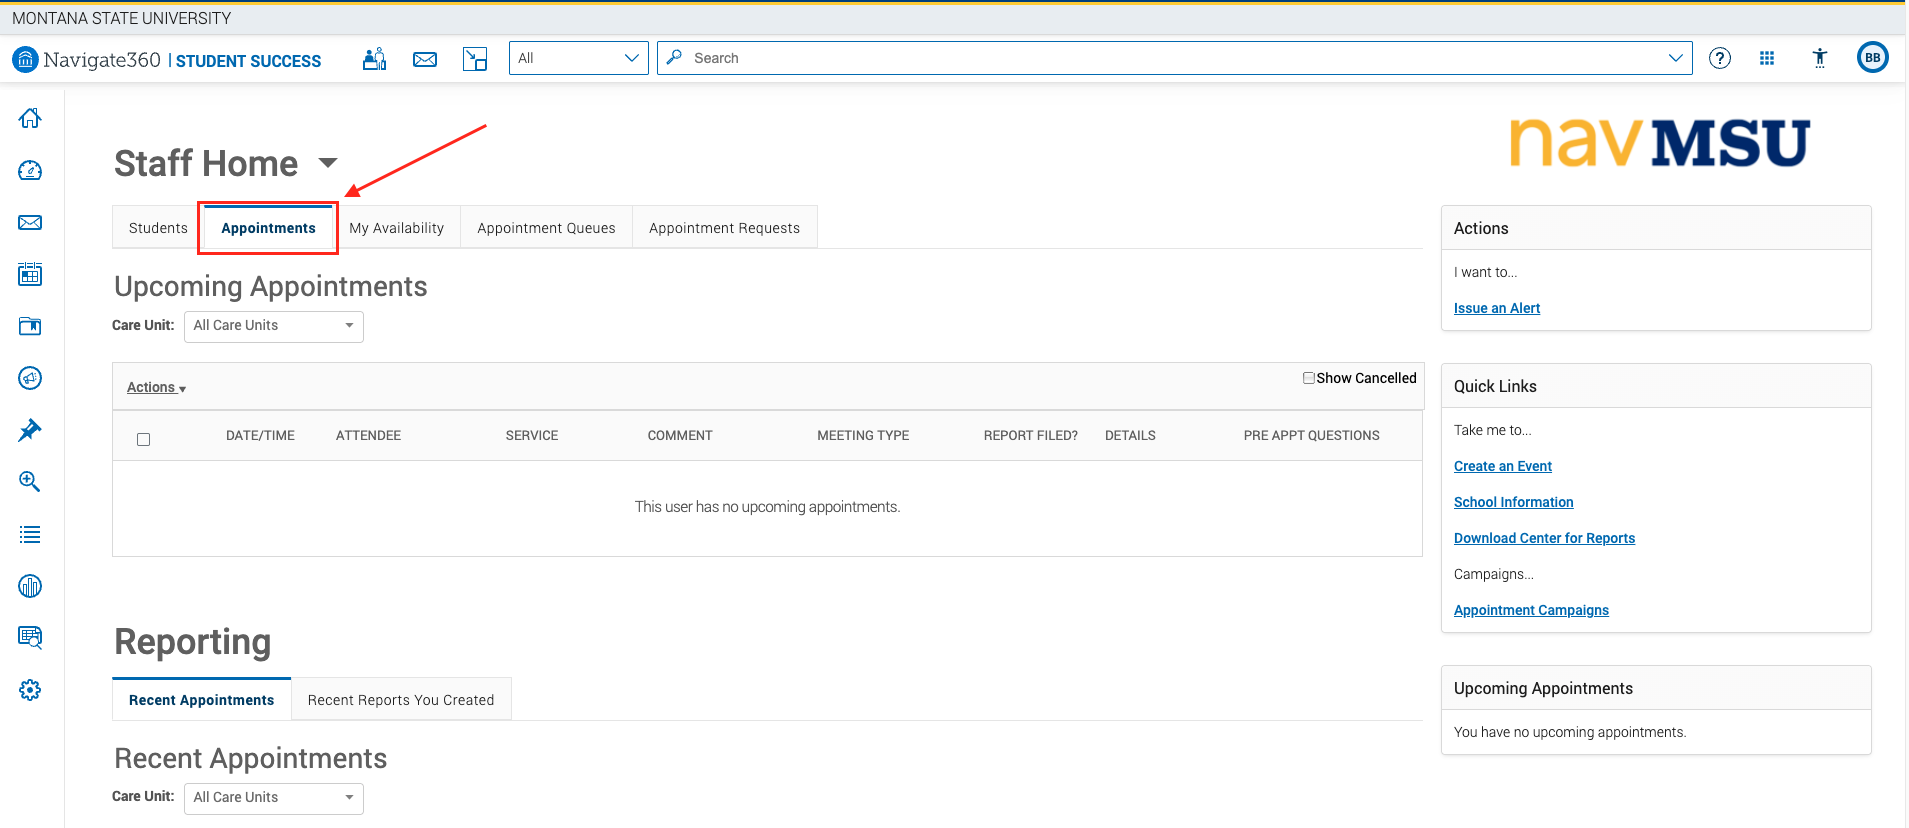Open the settings gear icon in sidebar

[30, 690]
